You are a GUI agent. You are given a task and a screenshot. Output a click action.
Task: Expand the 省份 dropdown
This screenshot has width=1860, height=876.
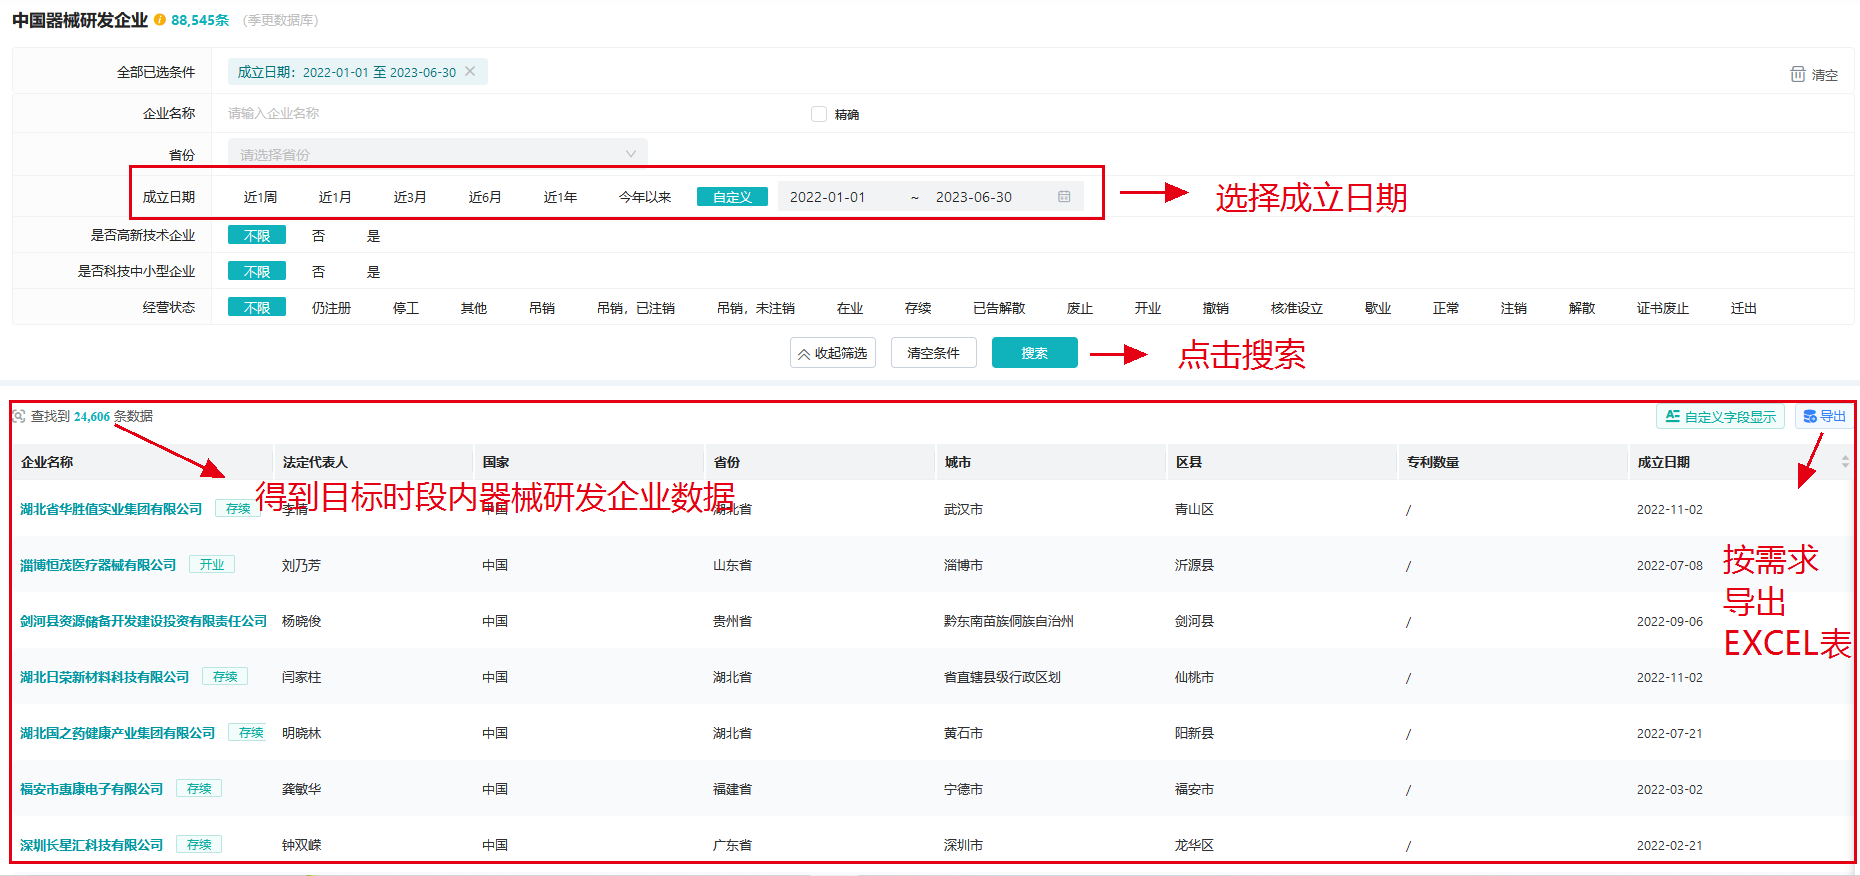coord(437,154)
